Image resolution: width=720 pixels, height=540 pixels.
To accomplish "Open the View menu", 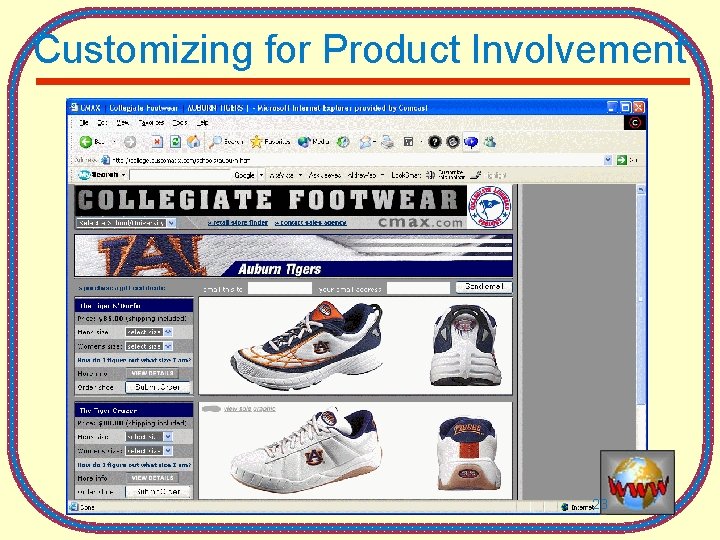I will click(x=122, y=123).
